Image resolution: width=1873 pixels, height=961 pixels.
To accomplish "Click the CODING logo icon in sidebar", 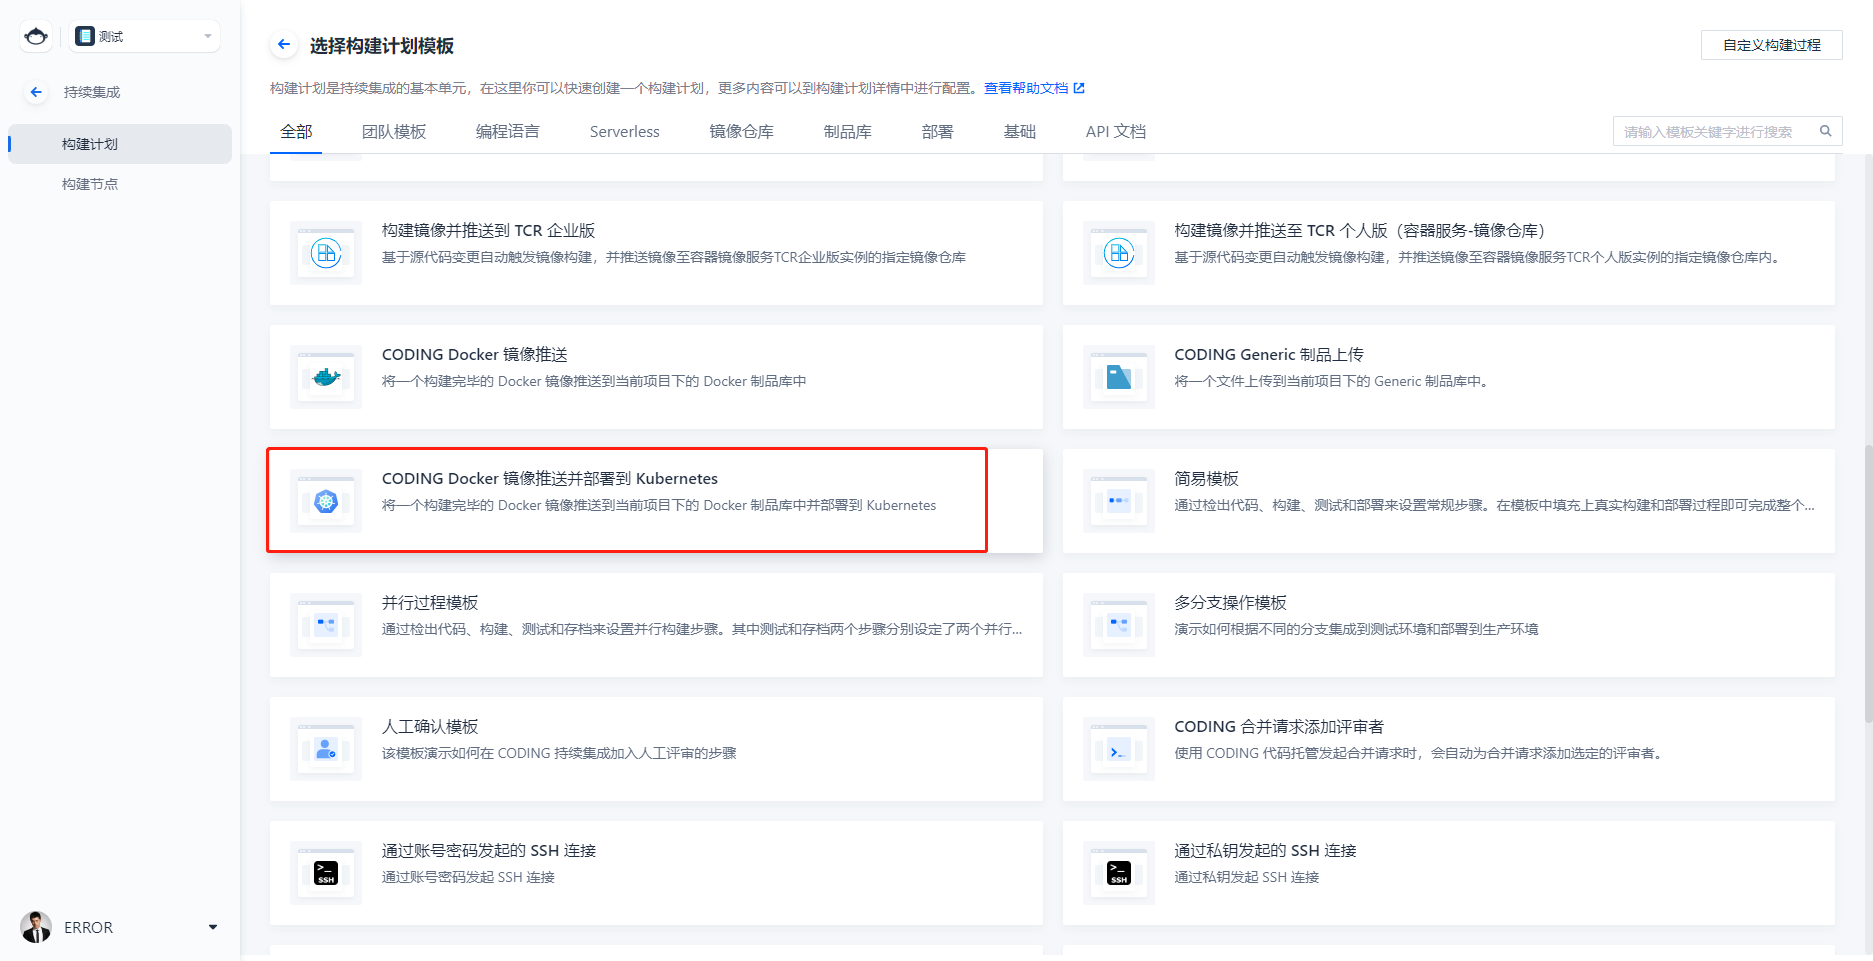I will tap(36, 37).
